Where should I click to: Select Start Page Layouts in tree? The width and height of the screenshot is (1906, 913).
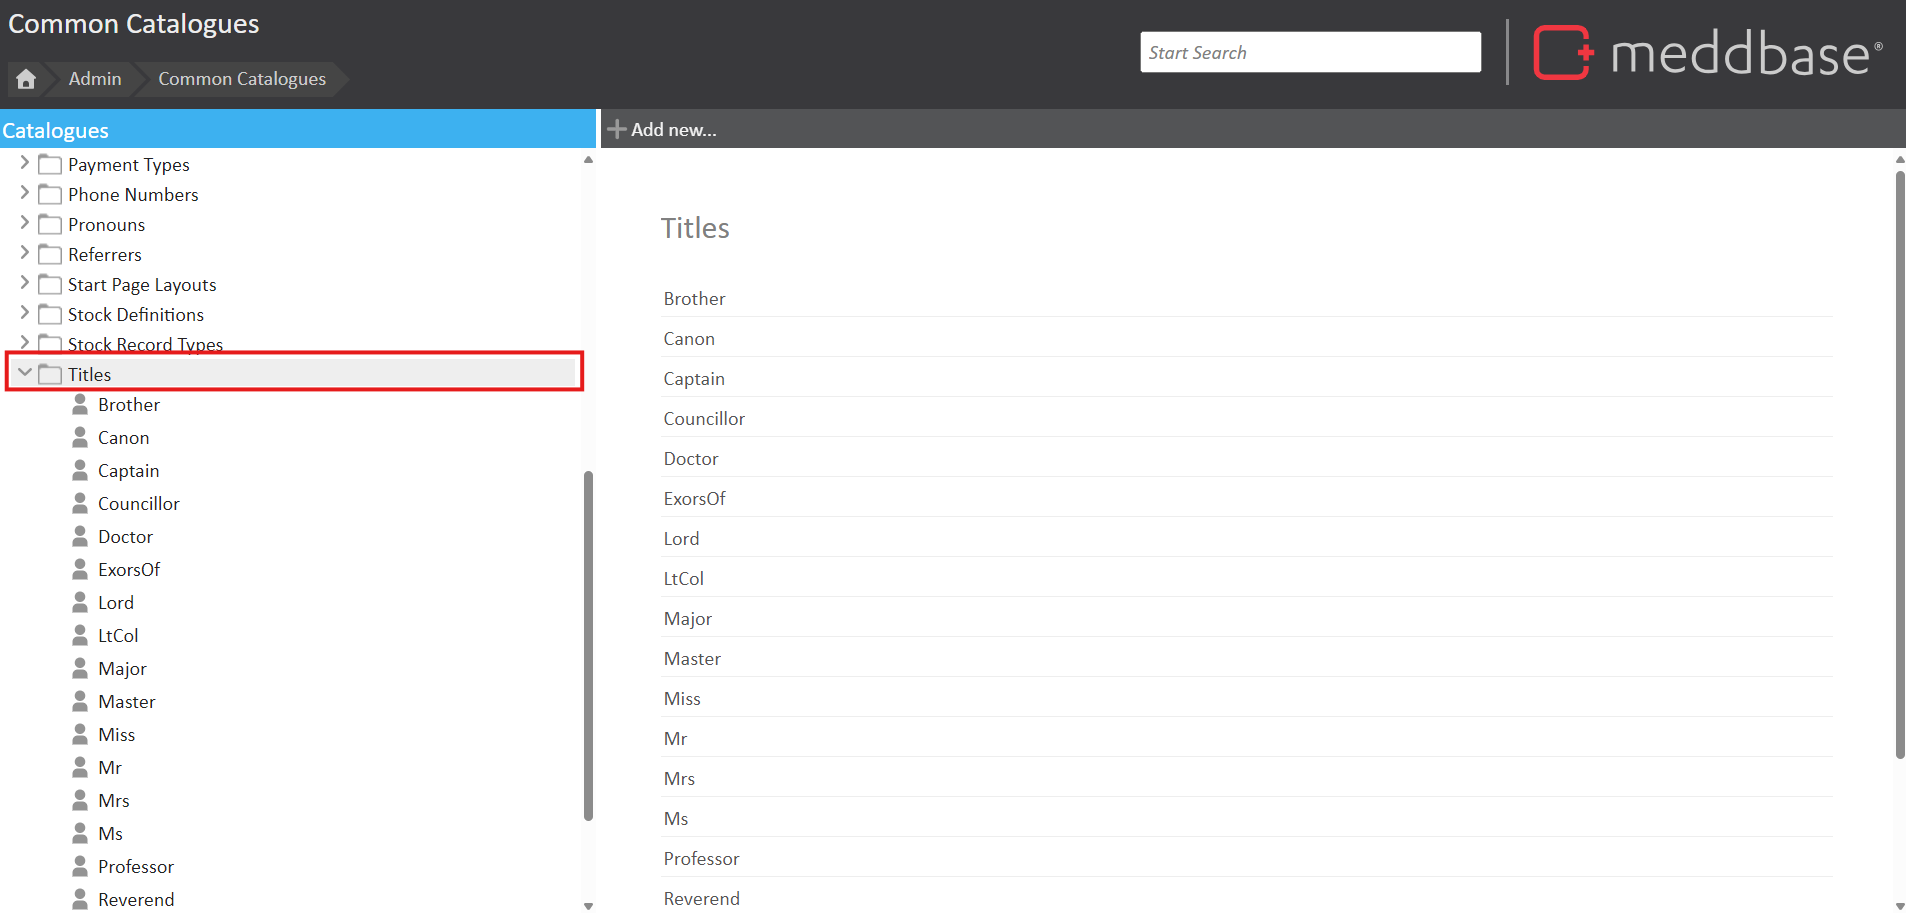click(142, 285)
